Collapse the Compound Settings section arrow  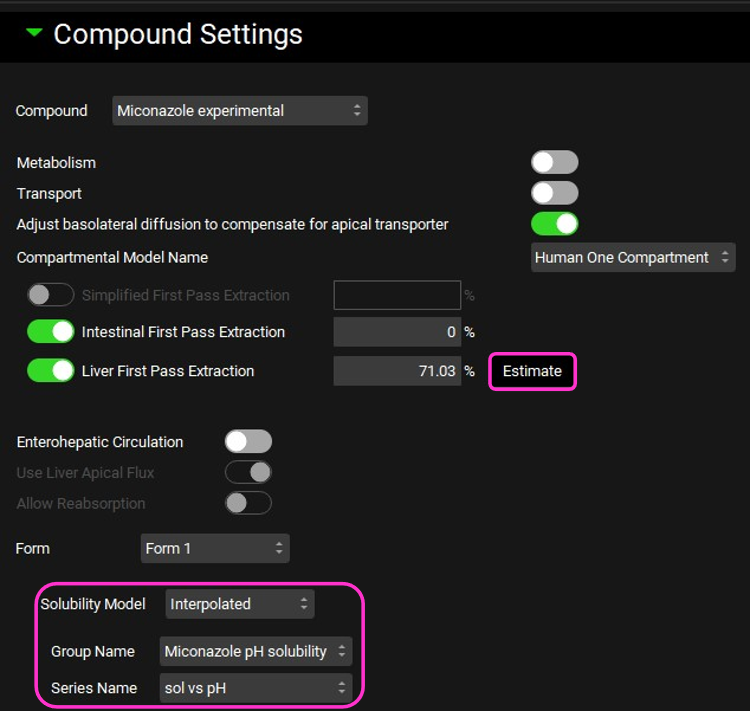pos(34,33)
